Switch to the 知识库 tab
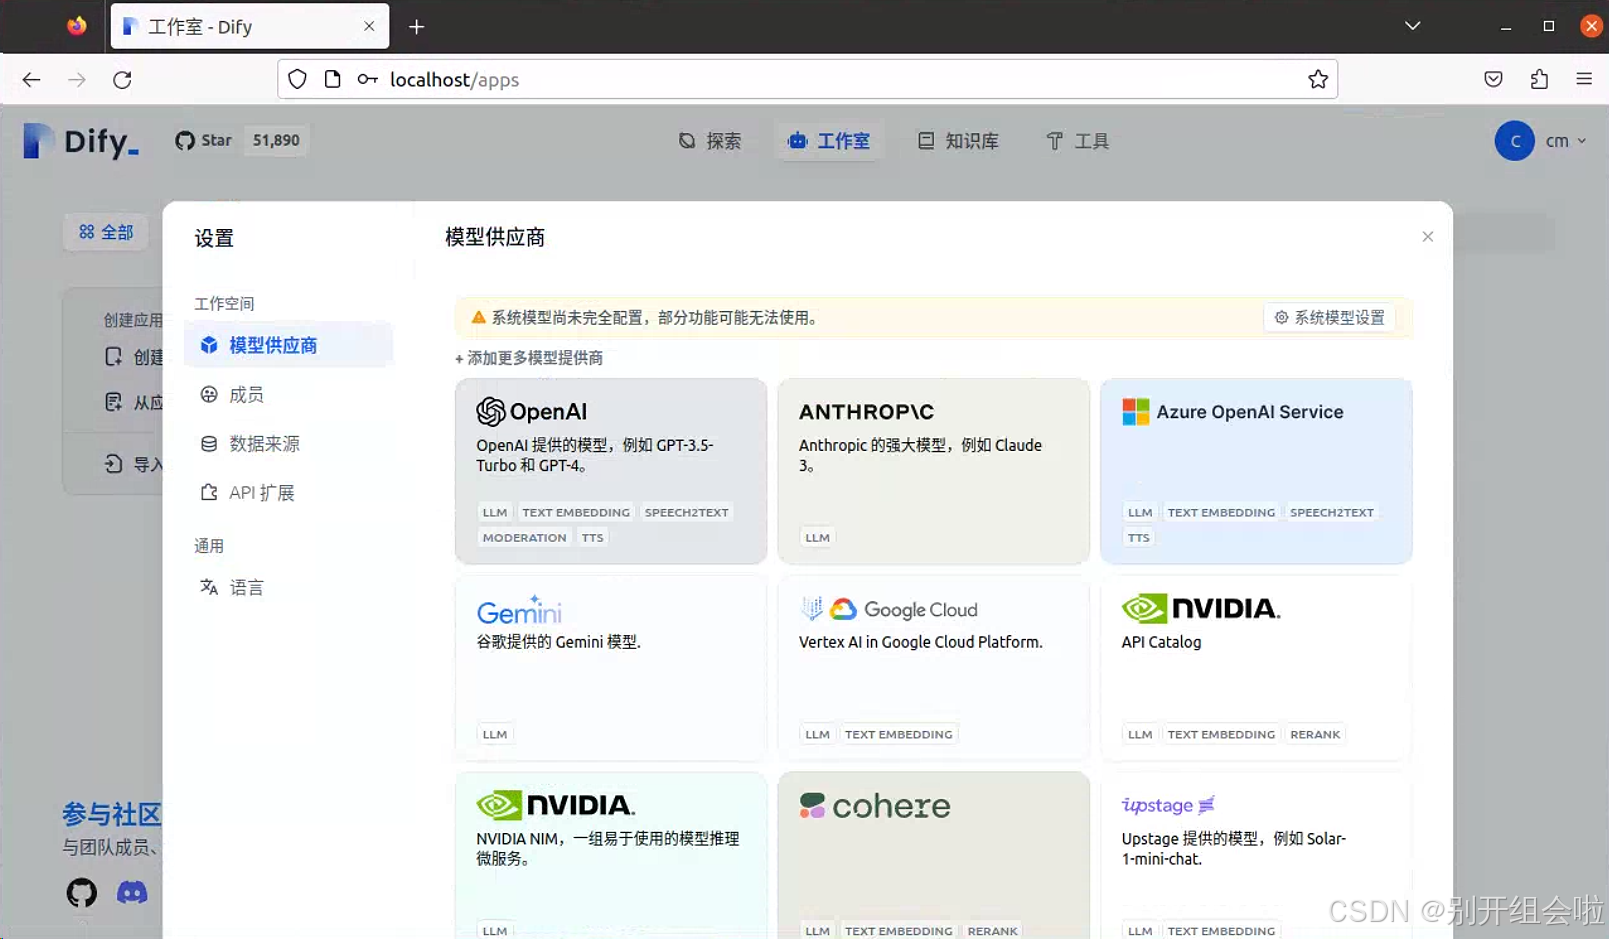The width and height of the screenshot is (1609, 939). 958,141
